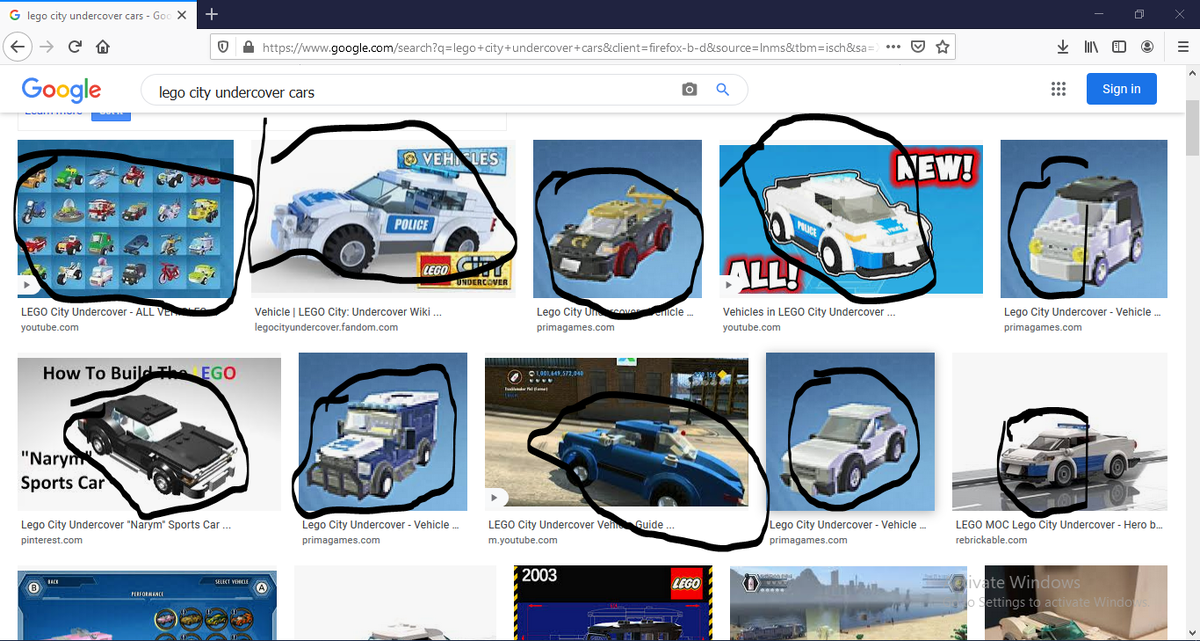The height and width of the screenshot is (641, 1200).
Task: Play icon on blue convertible video thumbnail
Action: pyautogui.click(x=494, y=497)
